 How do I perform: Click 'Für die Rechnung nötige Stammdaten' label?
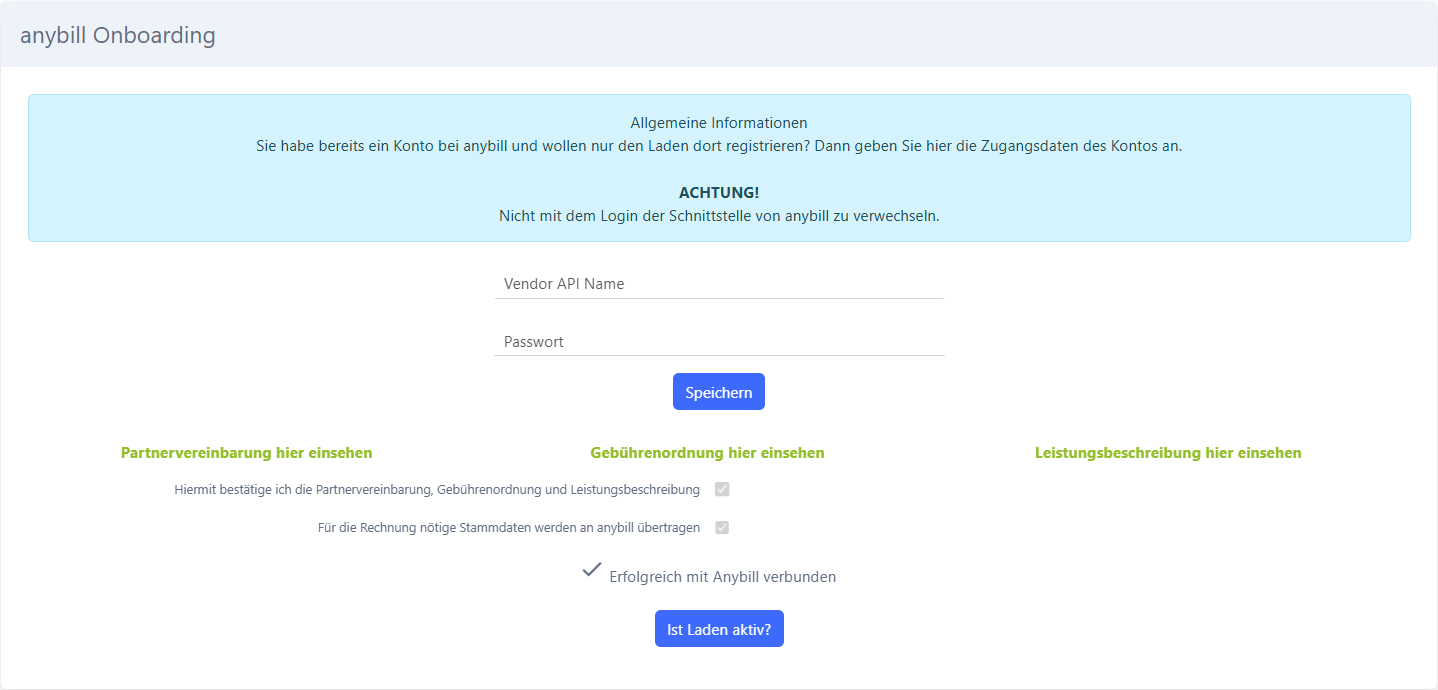(x=509, y=528)
